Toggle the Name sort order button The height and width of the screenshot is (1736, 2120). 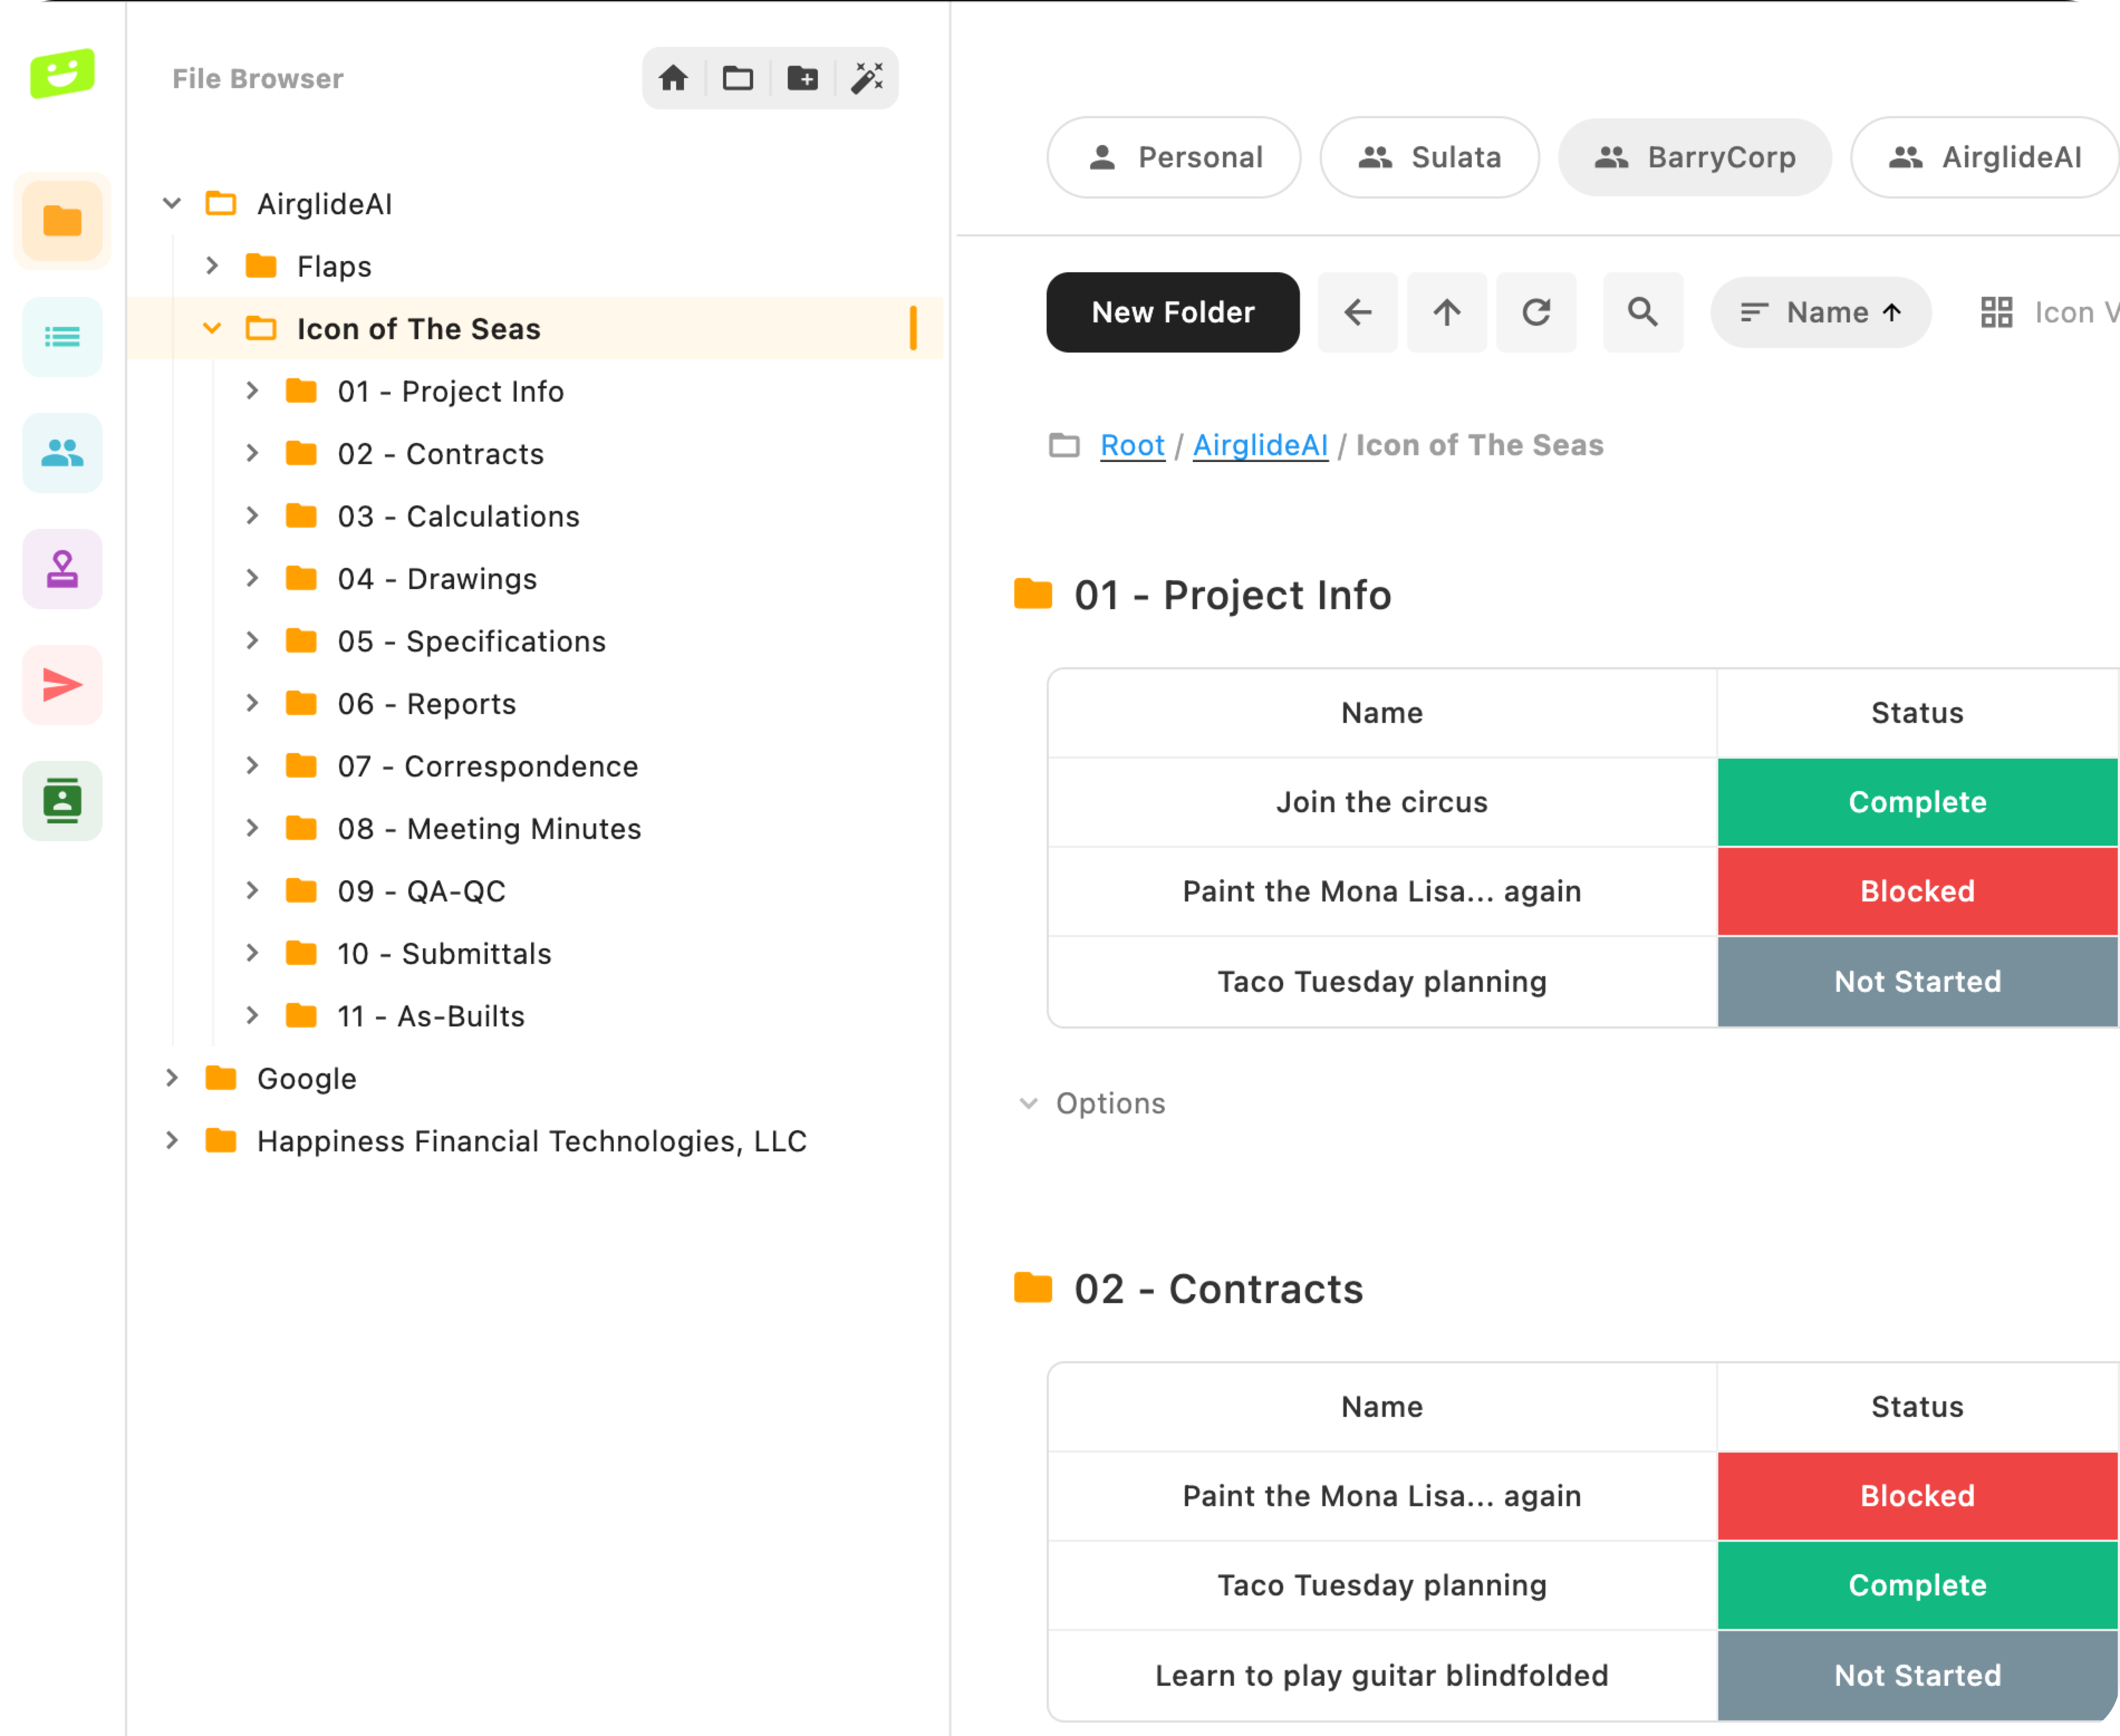coord(1820,312)
